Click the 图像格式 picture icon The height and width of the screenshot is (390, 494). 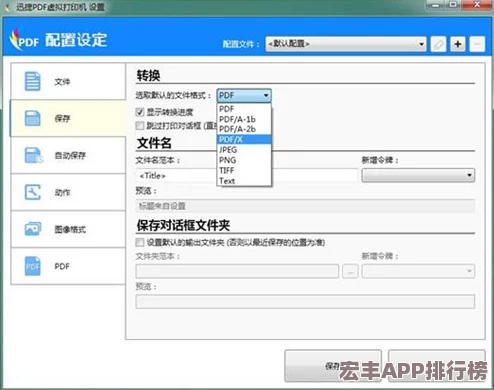pyautogui.click(x=33, y=229)
